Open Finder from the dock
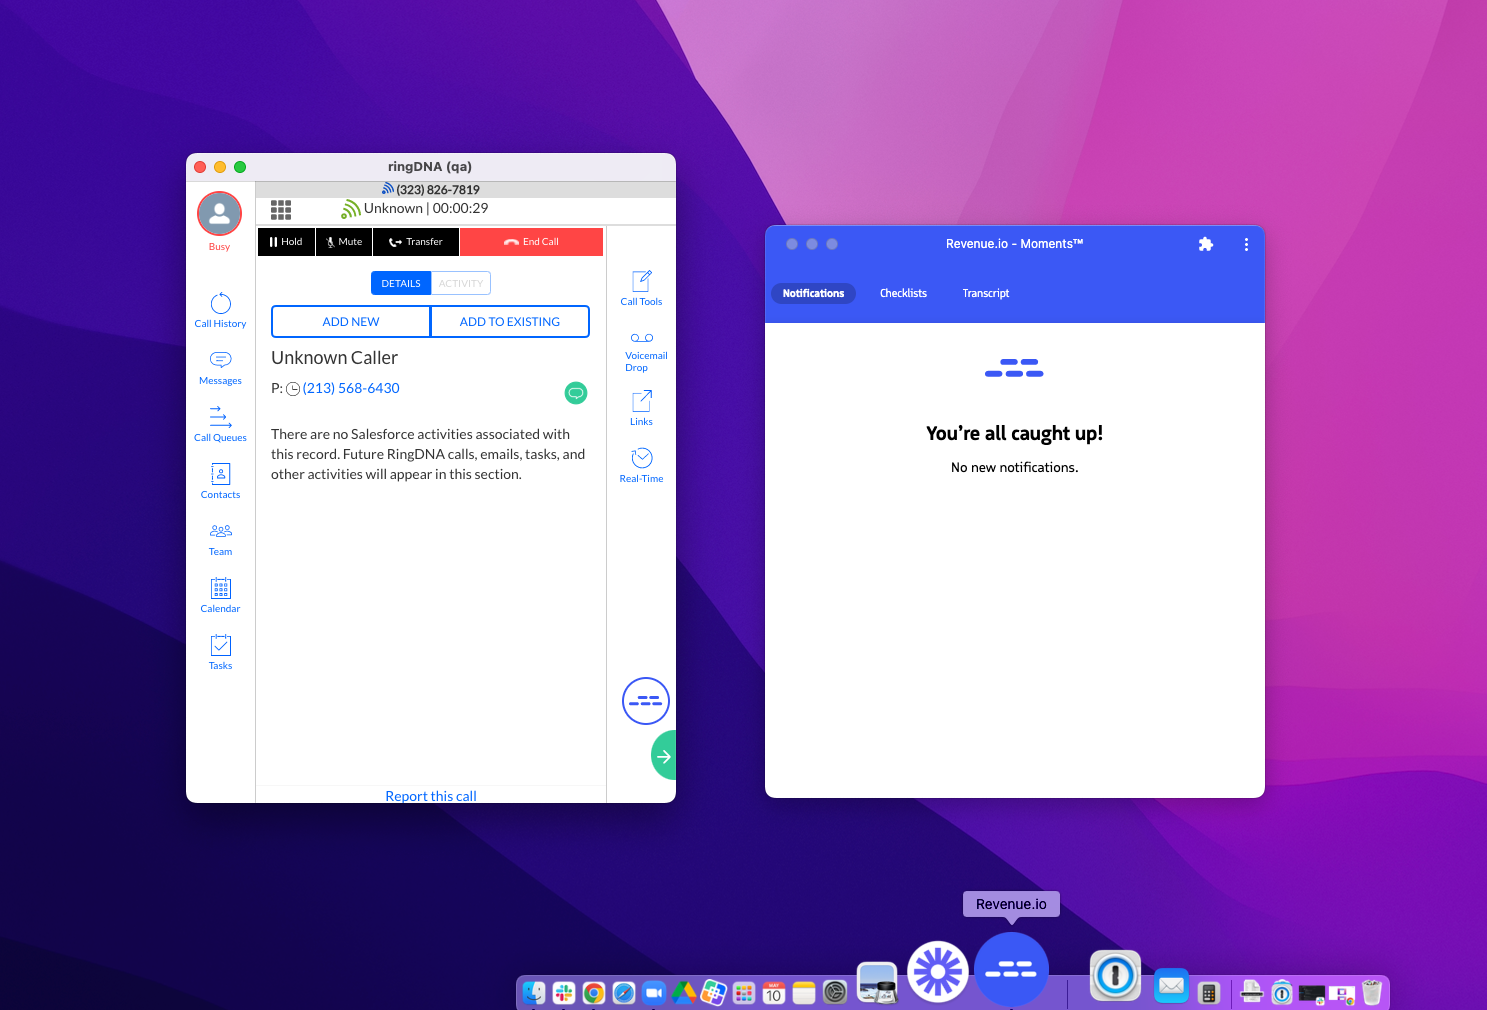 (x=534, y=992)
